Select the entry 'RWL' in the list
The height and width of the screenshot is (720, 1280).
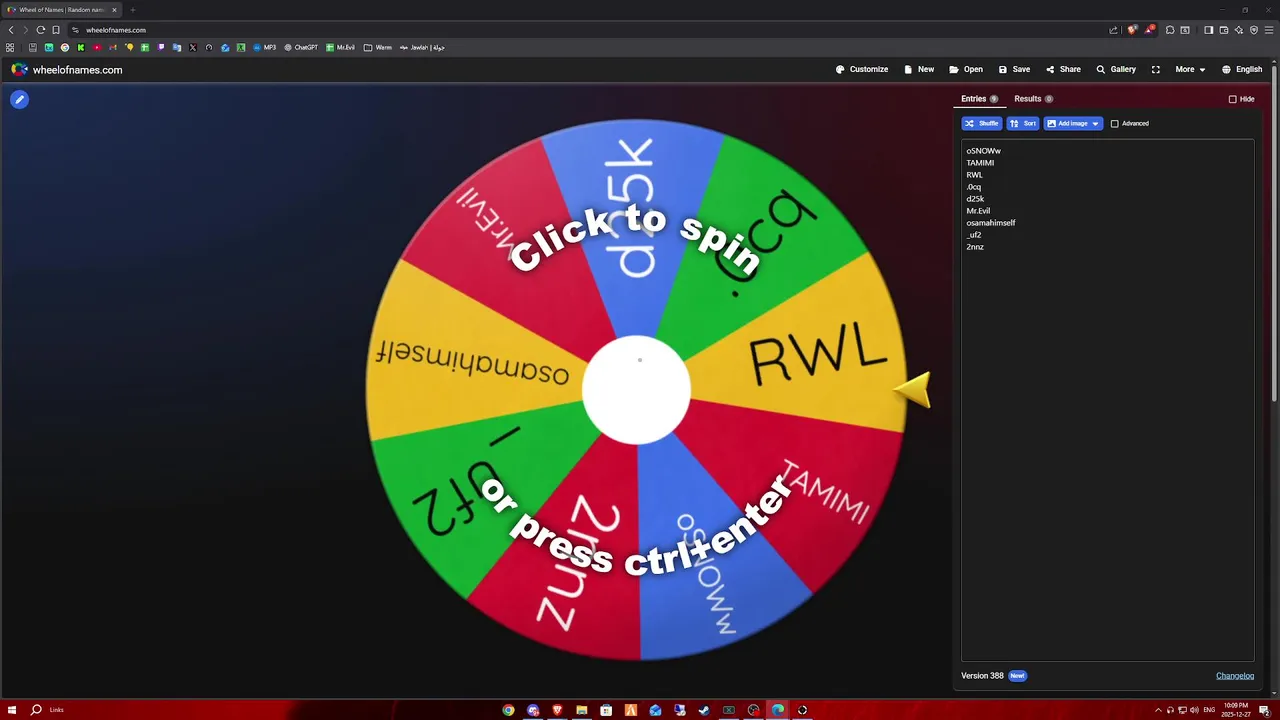pos(974,175)
